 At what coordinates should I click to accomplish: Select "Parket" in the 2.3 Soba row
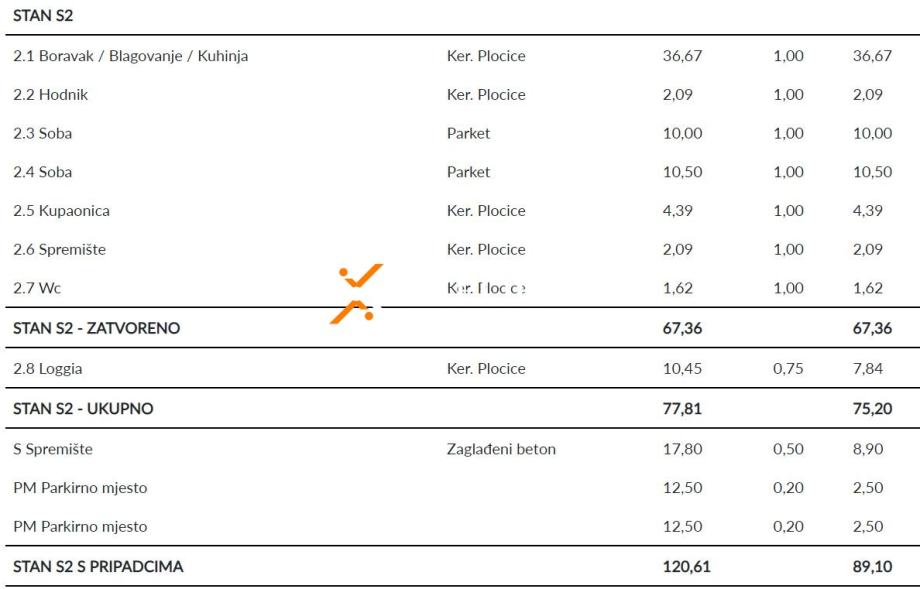click(468, 133)
